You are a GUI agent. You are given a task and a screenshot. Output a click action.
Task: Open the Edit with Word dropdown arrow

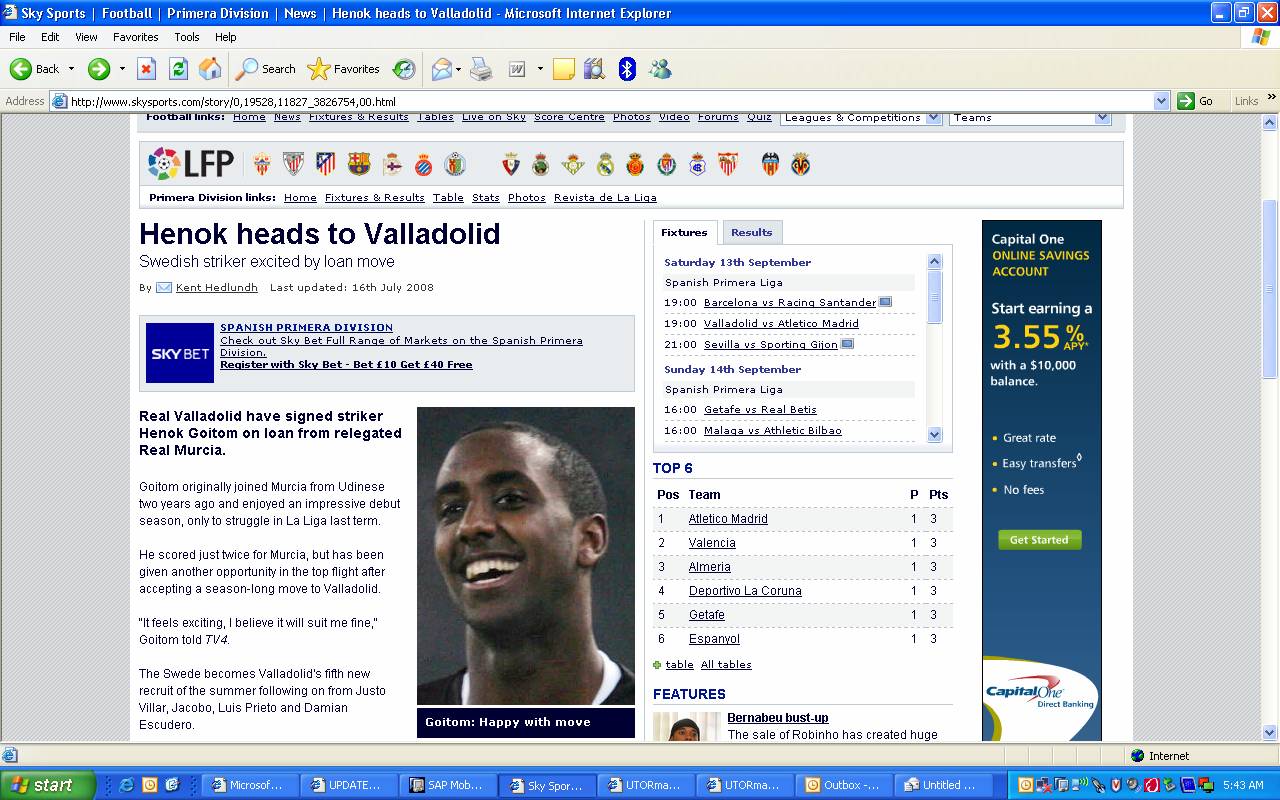pos(540,69)
